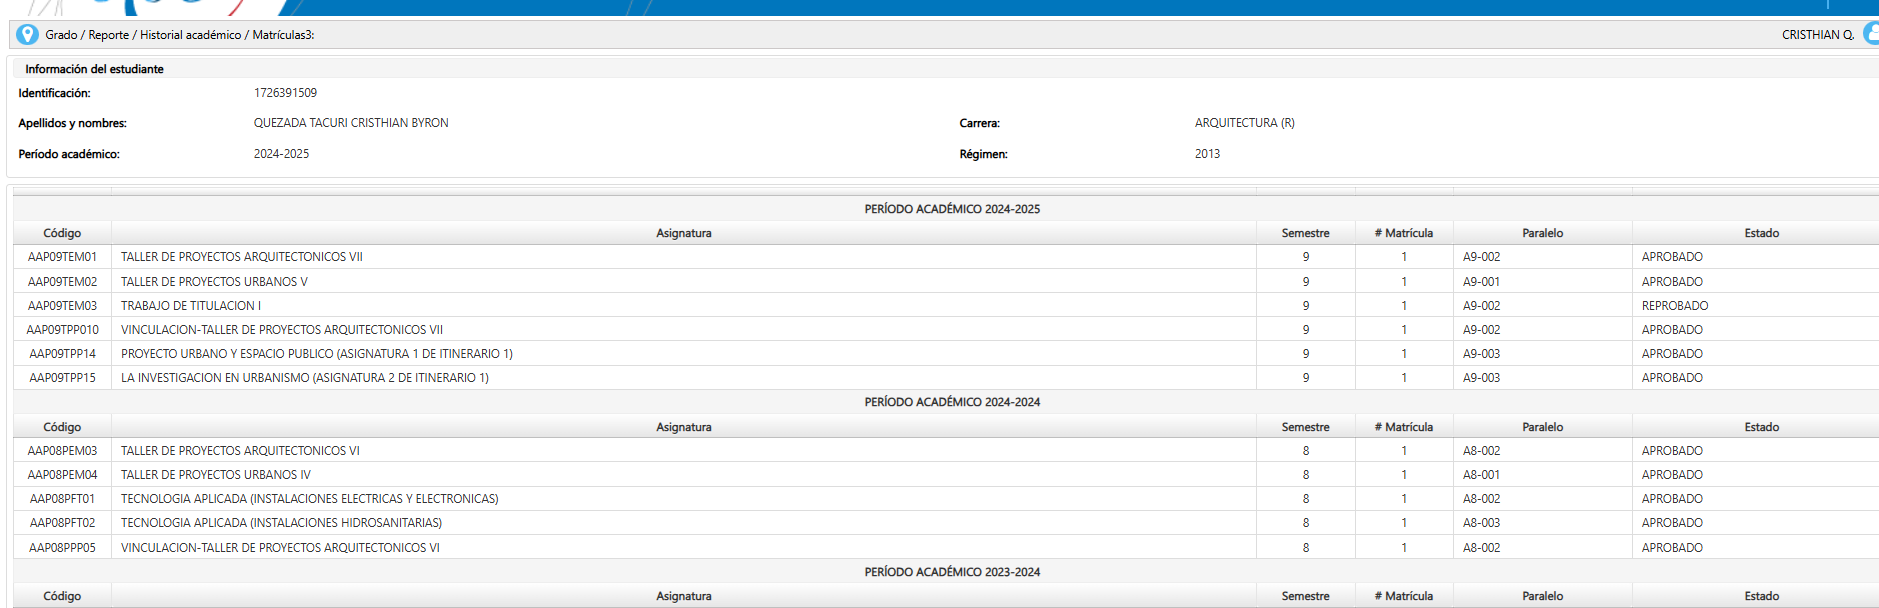Viewport: 1879px width, 608px height.
Task: Select the Régimen value 2013
Action: [x=1207, y=154]
